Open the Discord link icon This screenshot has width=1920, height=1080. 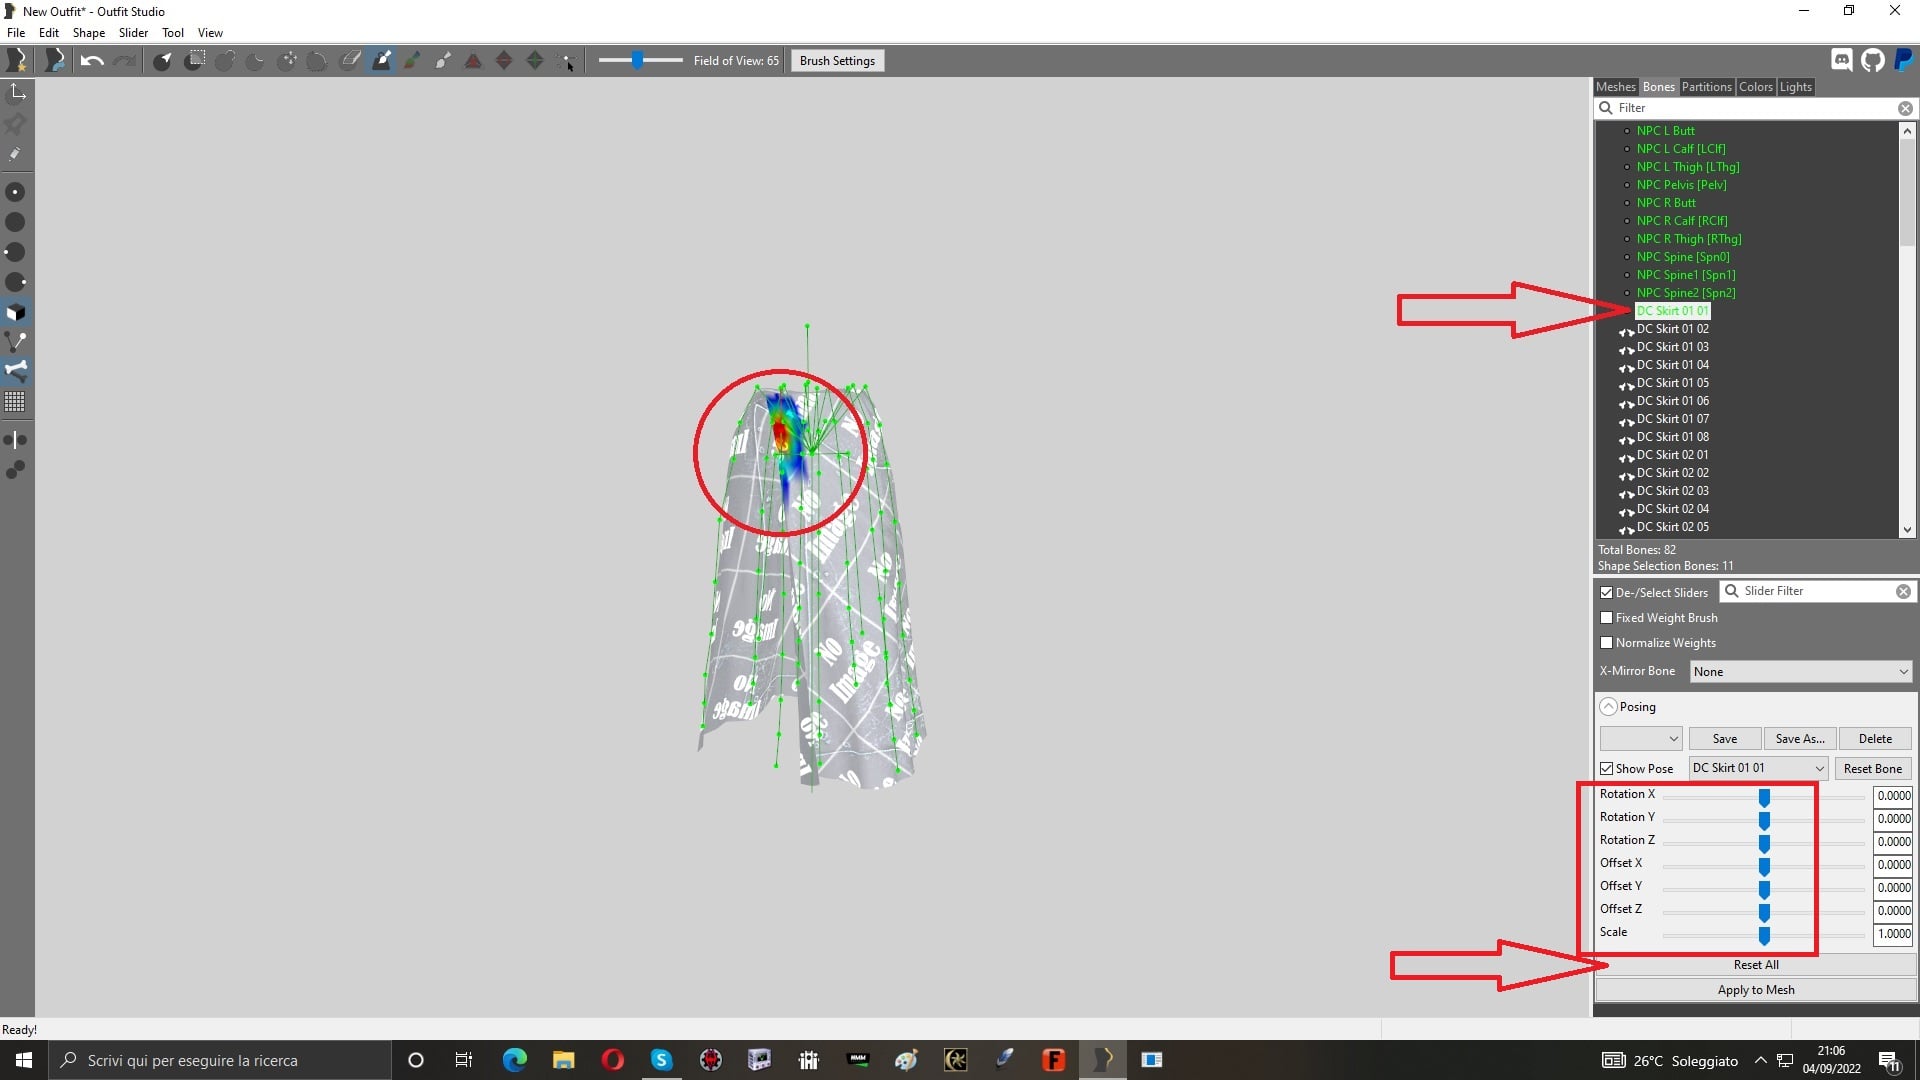coord(1842,60)
